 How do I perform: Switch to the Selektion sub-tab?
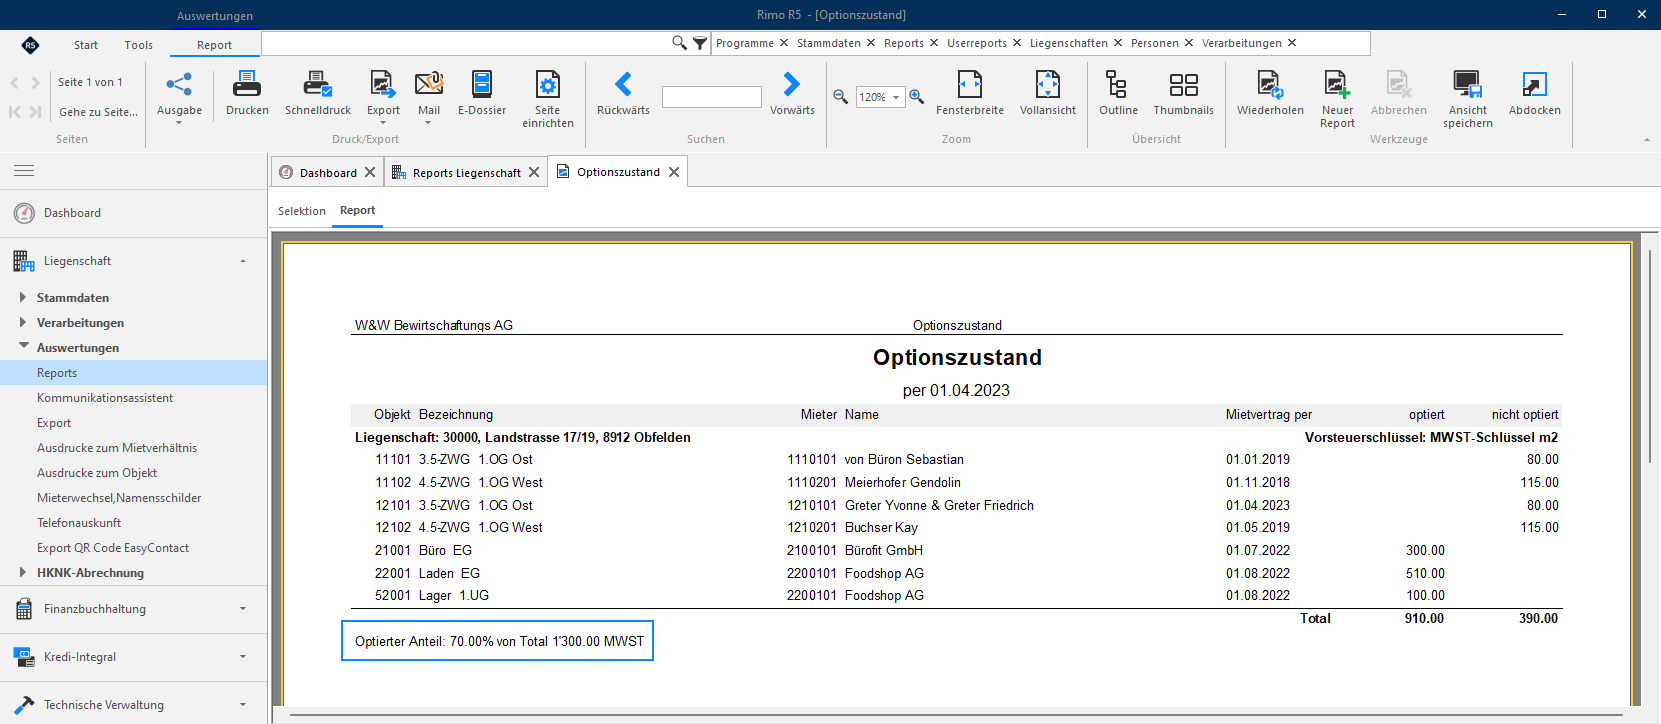[302, 211]
